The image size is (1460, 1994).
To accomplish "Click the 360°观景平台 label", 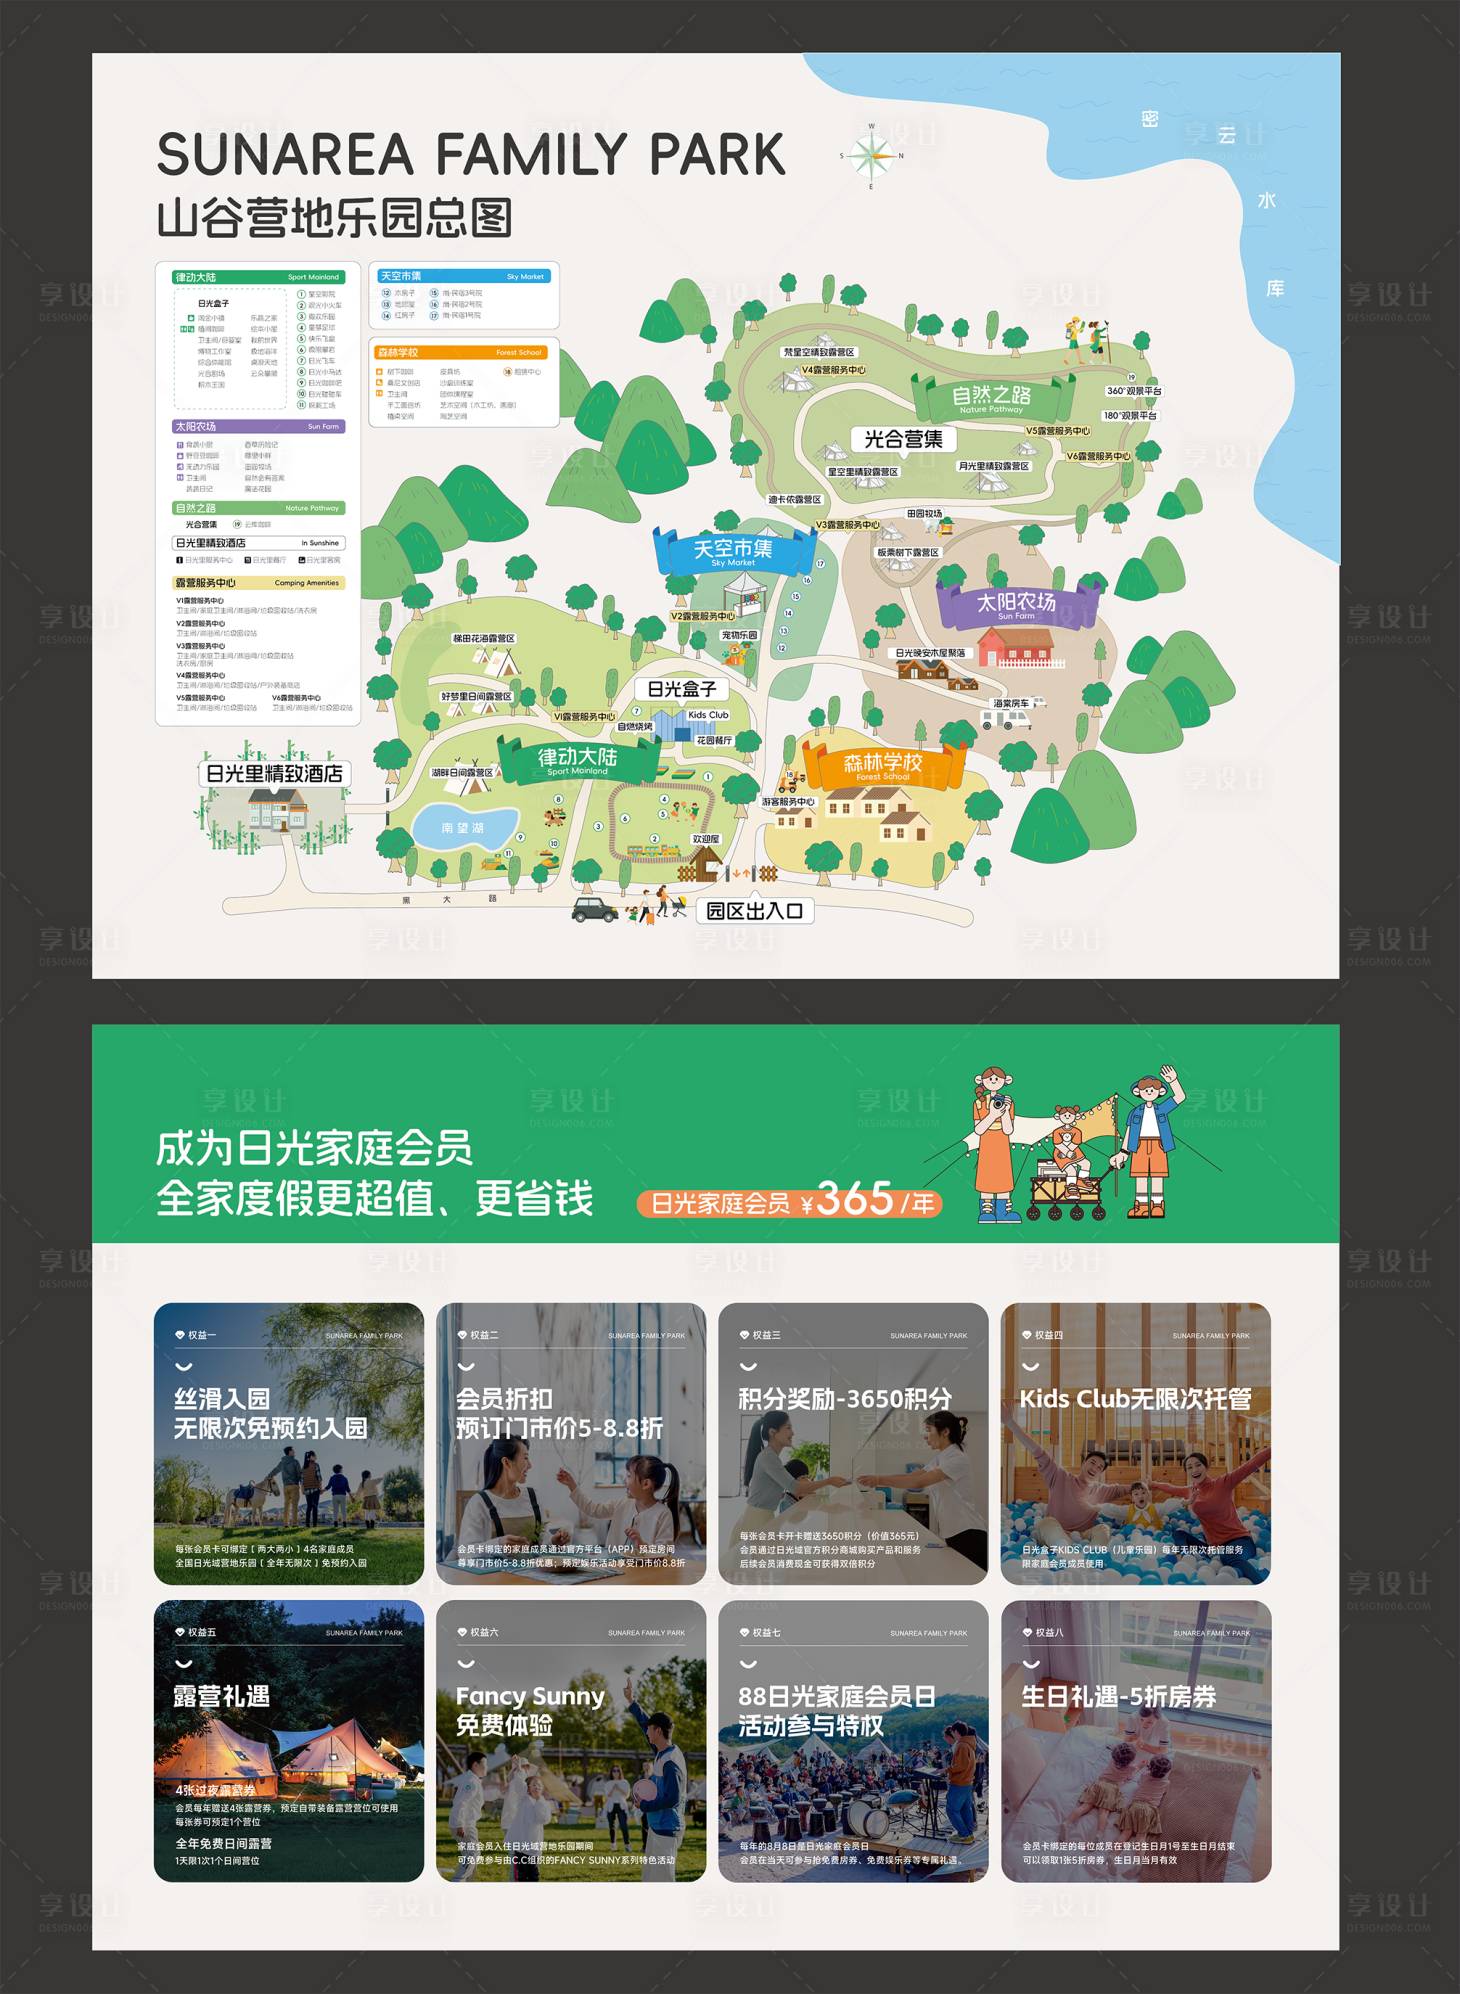I will coord(1134,391).
